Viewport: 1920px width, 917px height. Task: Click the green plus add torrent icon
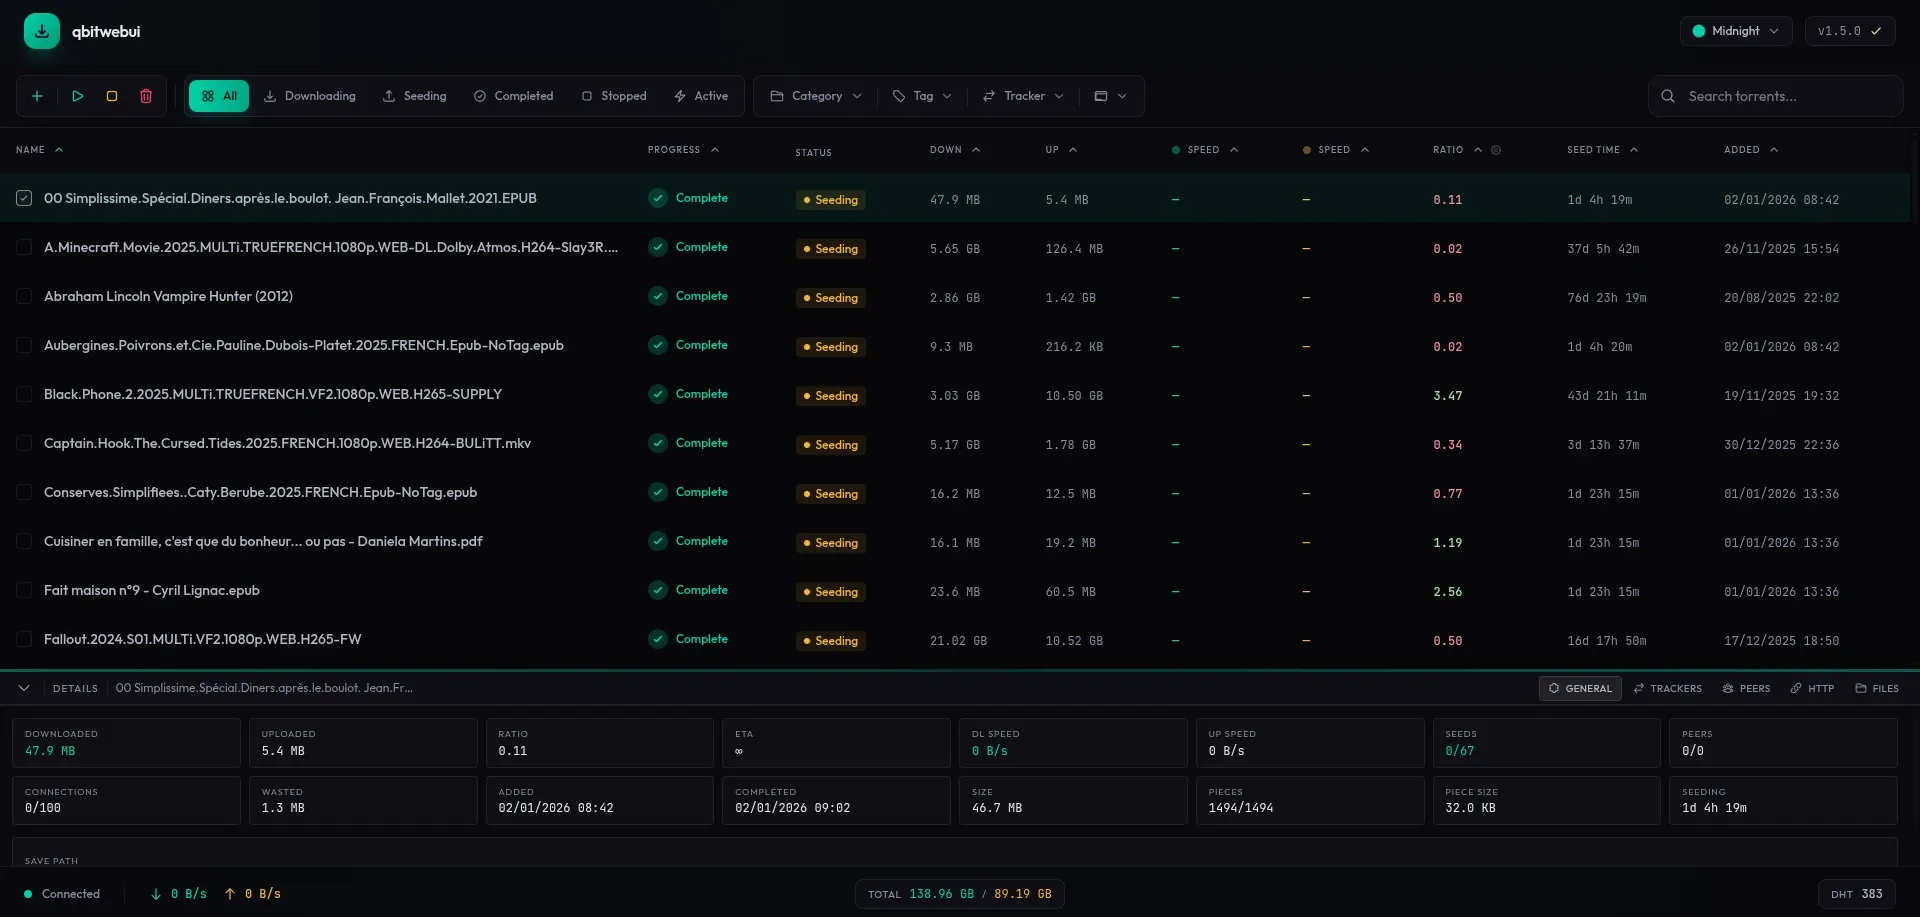(37, 96)
